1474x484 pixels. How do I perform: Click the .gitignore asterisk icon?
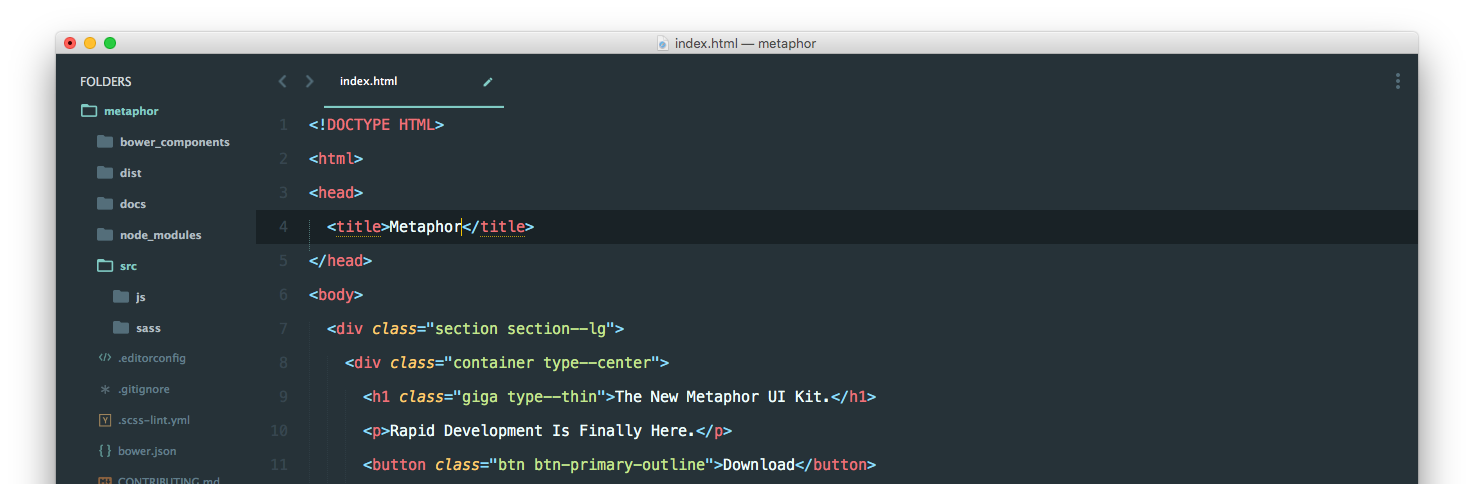[x=105, y=389]
